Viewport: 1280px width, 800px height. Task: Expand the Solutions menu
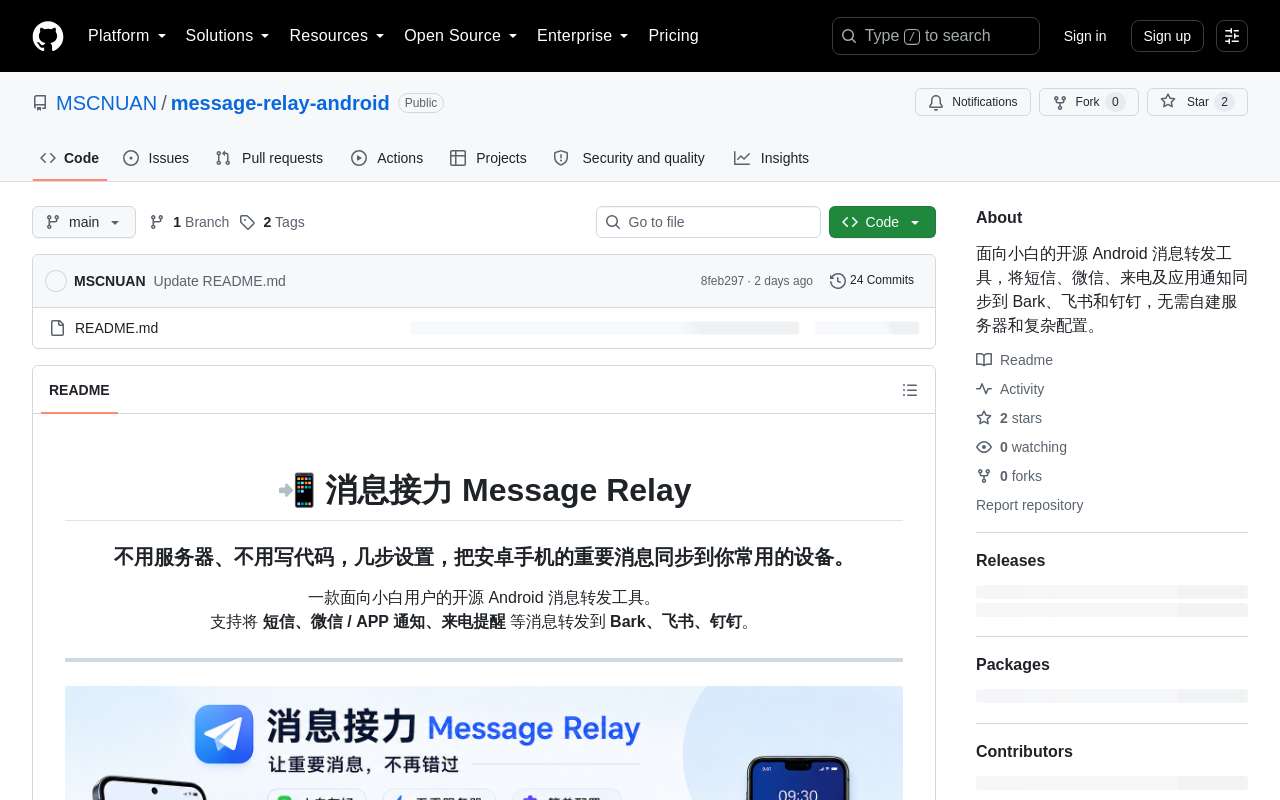pos(228,36)
